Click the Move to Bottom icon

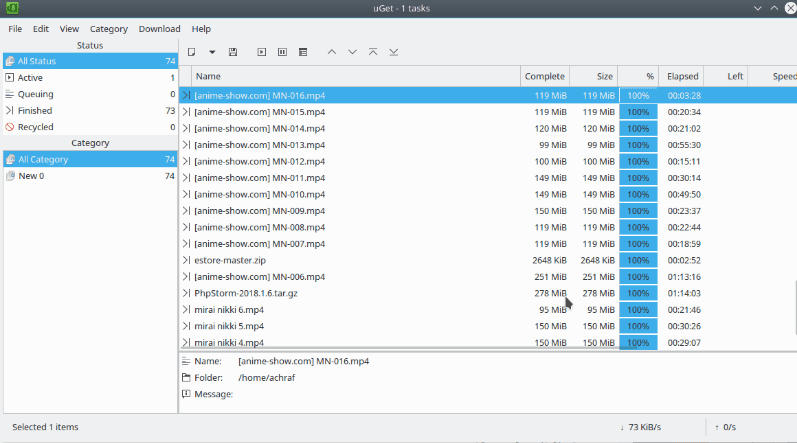point(393,52)
